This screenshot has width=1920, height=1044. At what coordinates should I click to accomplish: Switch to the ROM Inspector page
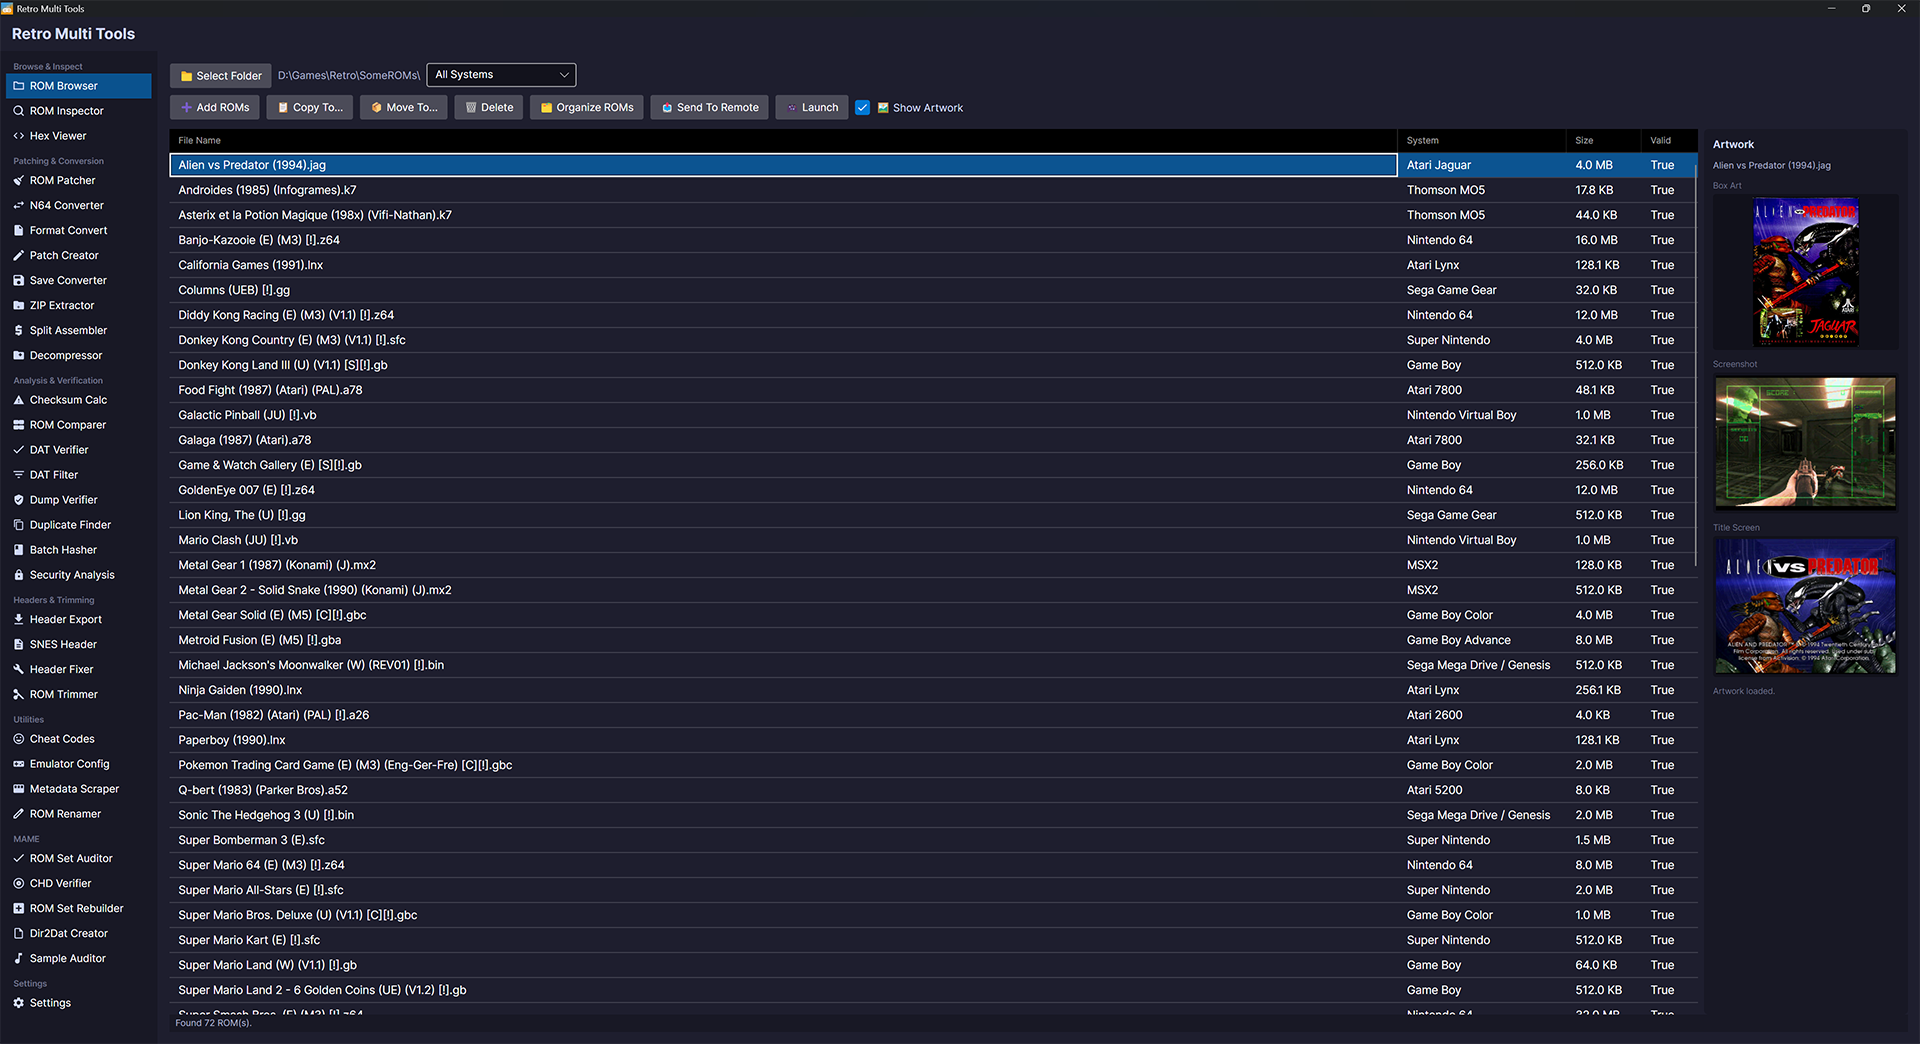pyautogui.click(x=66, y=111)
